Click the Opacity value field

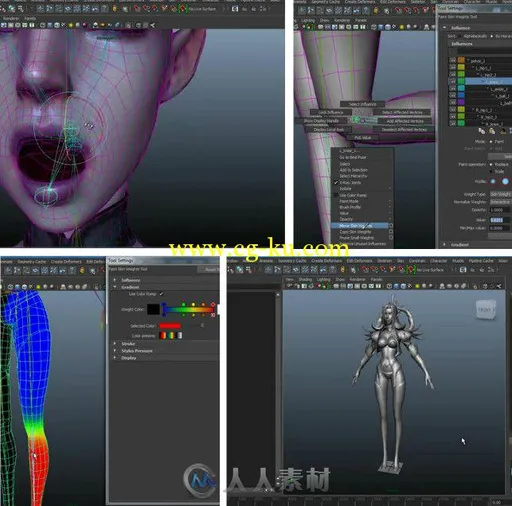click(499, 210)
